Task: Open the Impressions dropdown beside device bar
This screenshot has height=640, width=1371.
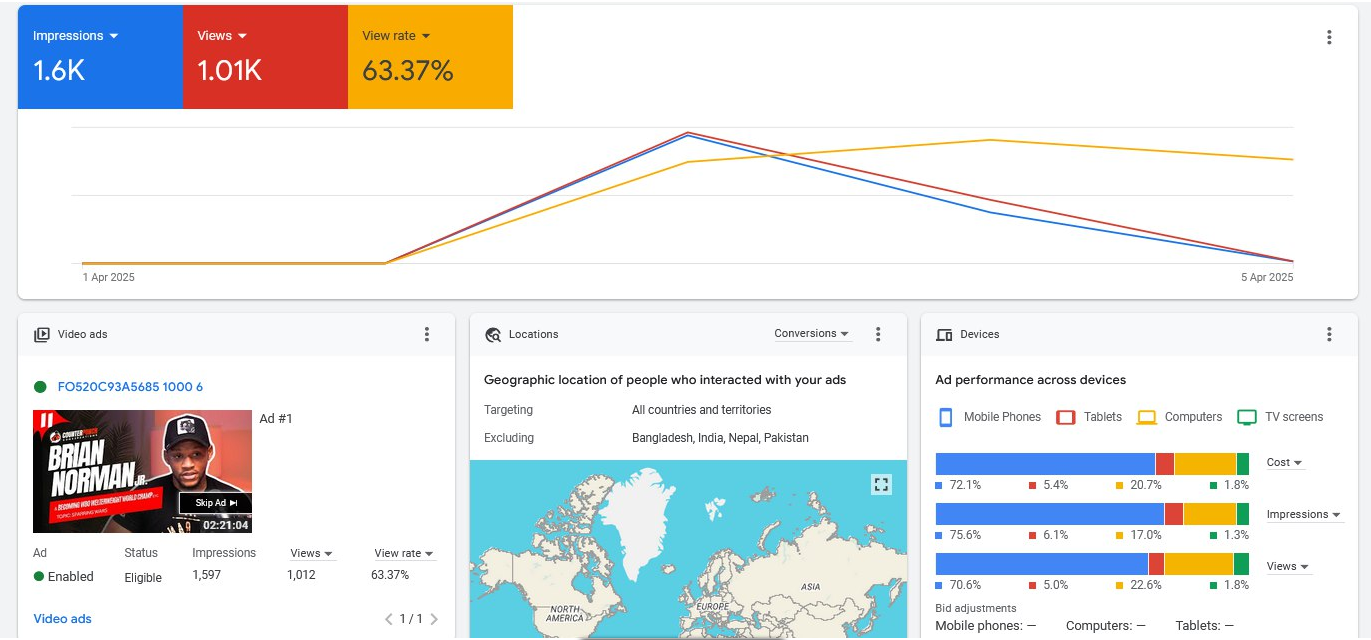Action: pyautogui.click(x=1303, y=515)
